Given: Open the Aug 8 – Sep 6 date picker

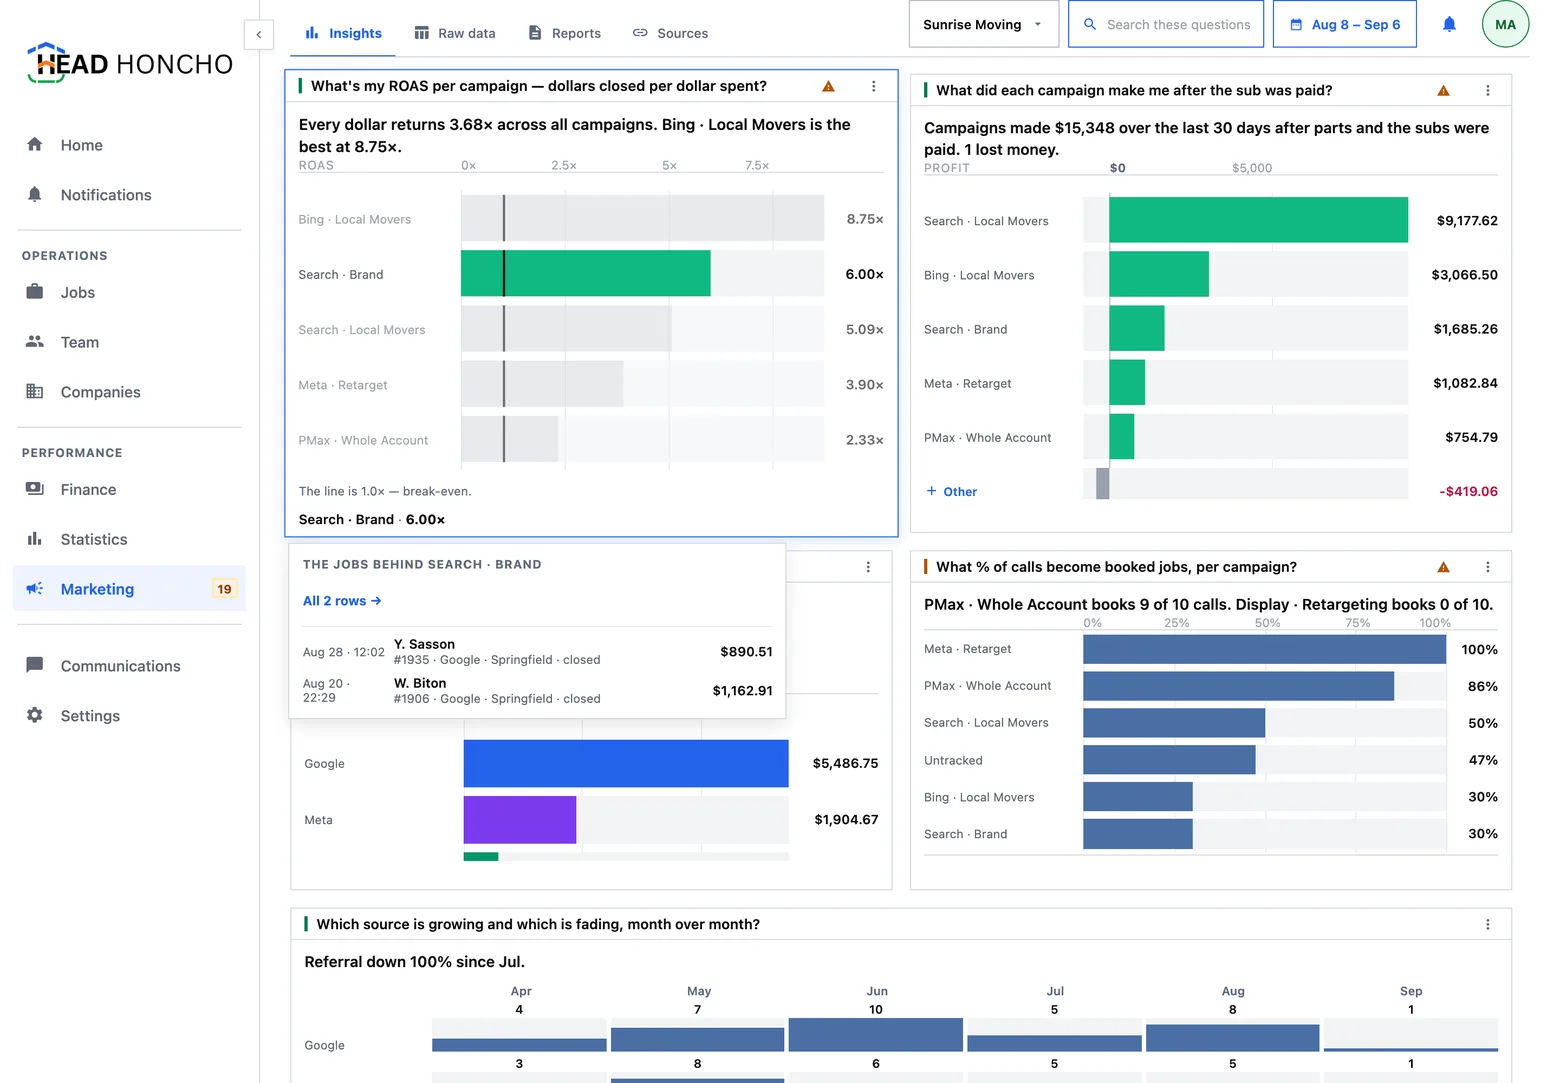Looking at the screenshot, I should pyautogui.click(x=1345, y=24).
